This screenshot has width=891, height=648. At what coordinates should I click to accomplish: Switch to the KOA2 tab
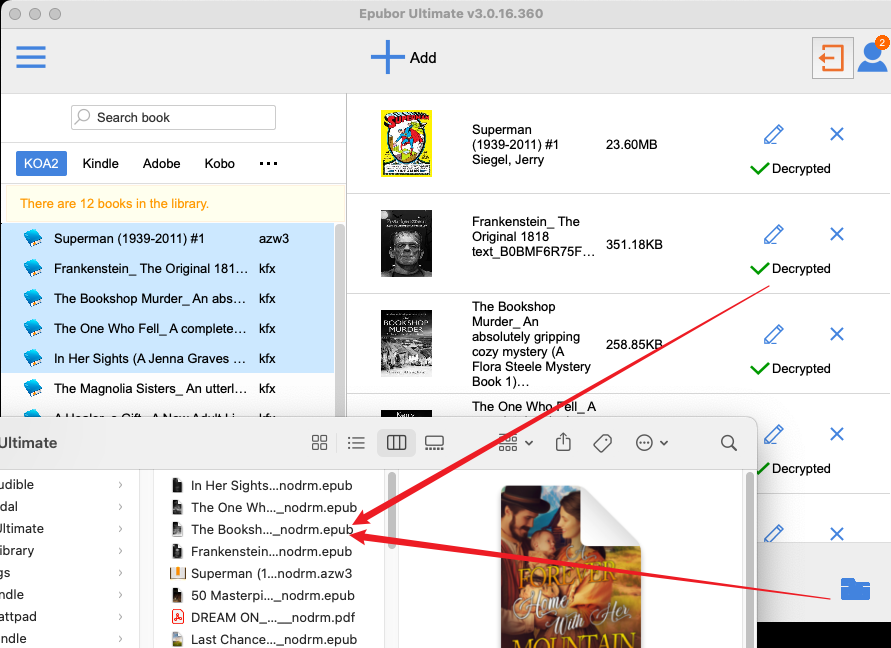point(41,163)
